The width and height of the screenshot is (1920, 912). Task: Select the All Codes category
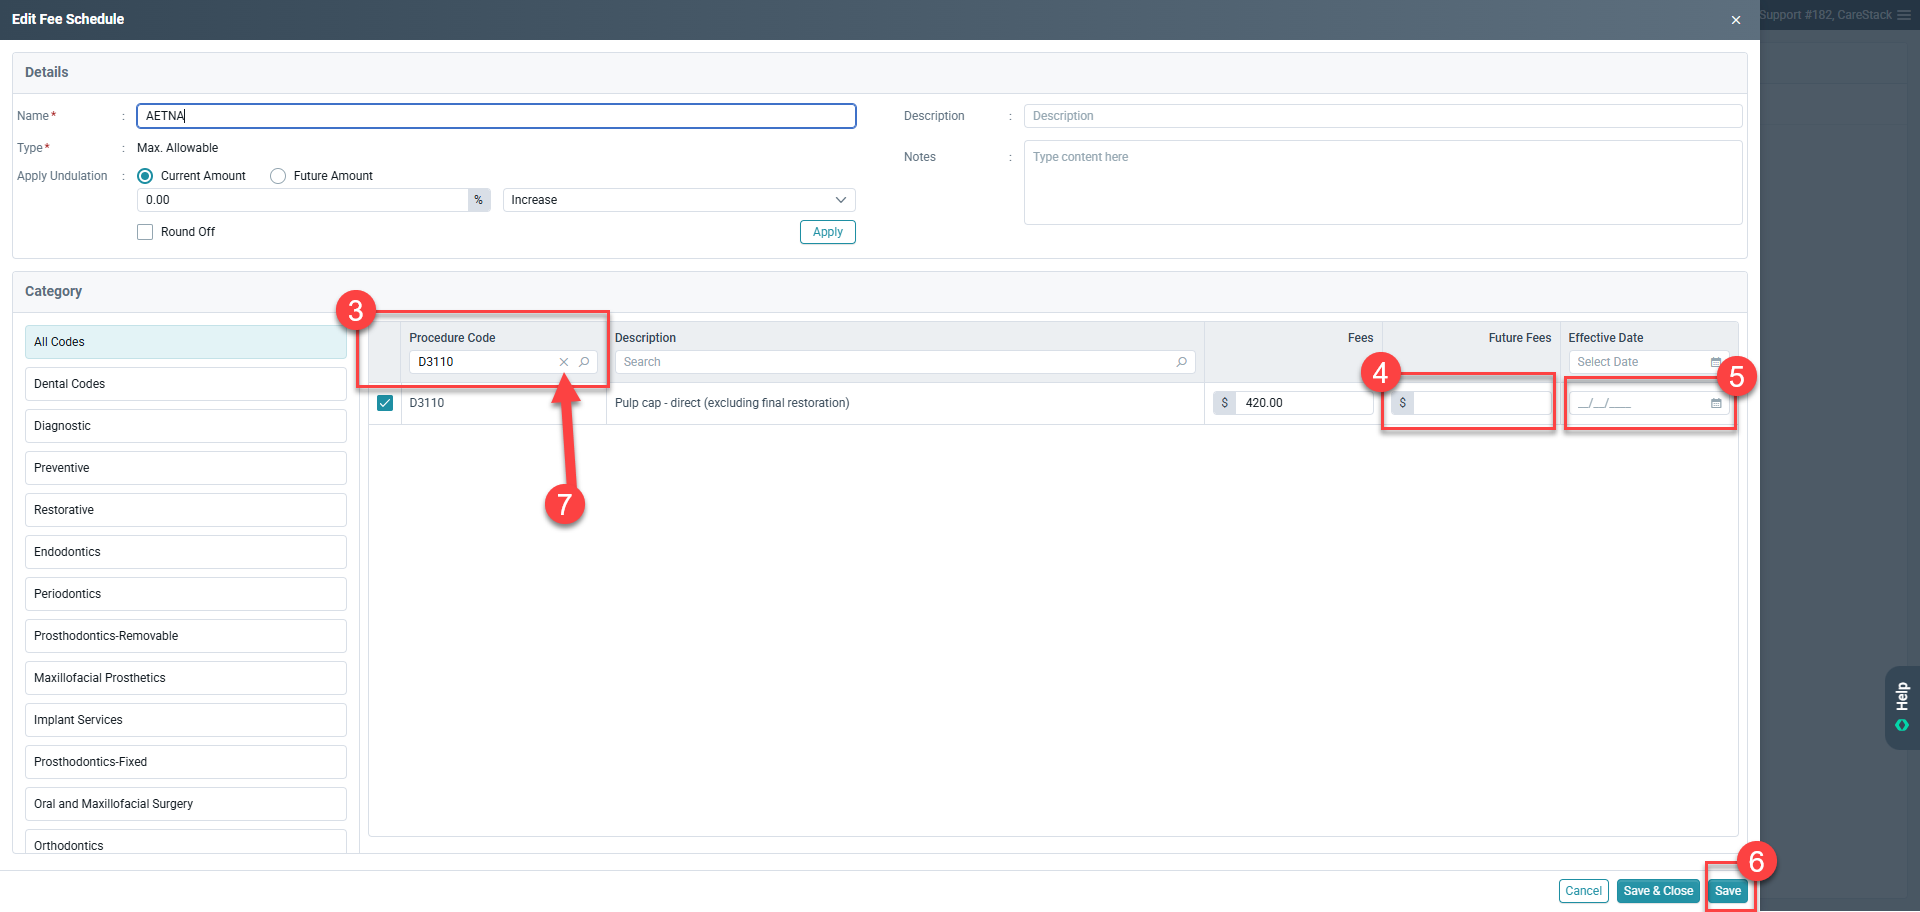tap(186, 342)
